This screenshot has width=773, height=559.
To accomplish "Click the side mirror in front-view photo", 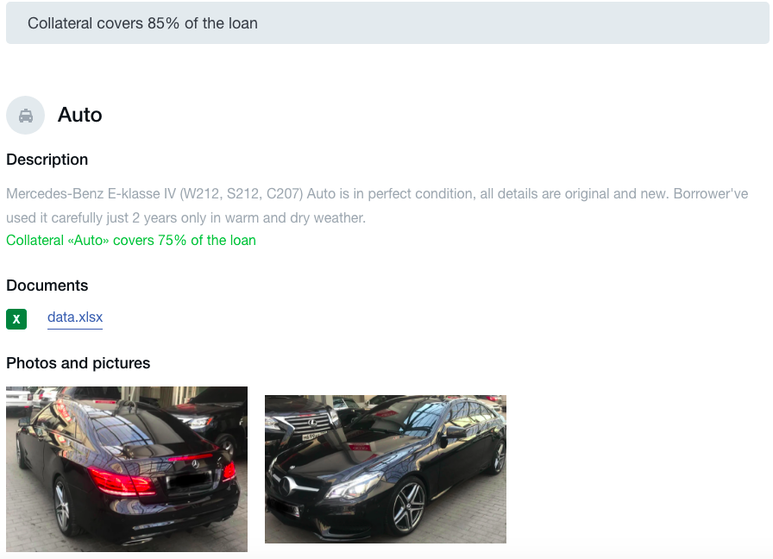I will pyautogui.click(x=454, y=434).
